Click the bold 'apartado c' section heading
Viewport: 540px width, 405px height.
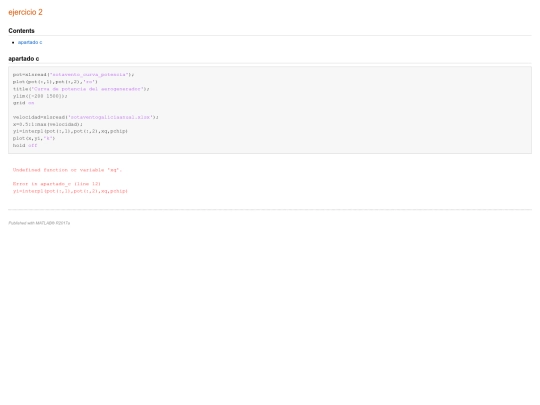pyautogui.click(x=24, y=59)
